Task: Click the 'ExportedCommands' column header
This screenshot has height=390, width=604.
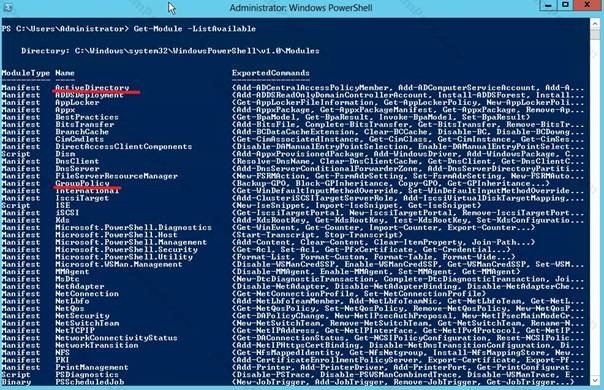Action: click(270, 73)
